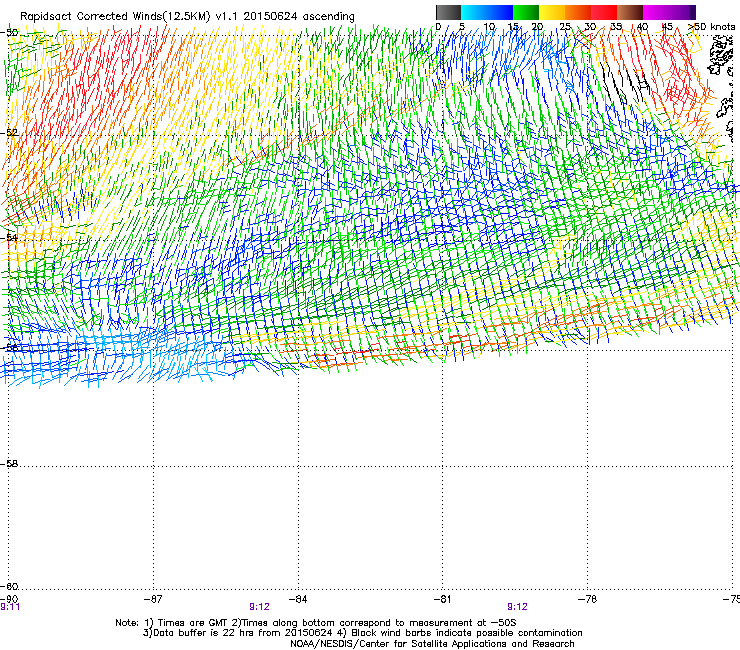Image resolution: width=740 pixels, height=650 pixels.
Task: Click the magenta 40-45 knots legend swatch
Action: point(656,12)
